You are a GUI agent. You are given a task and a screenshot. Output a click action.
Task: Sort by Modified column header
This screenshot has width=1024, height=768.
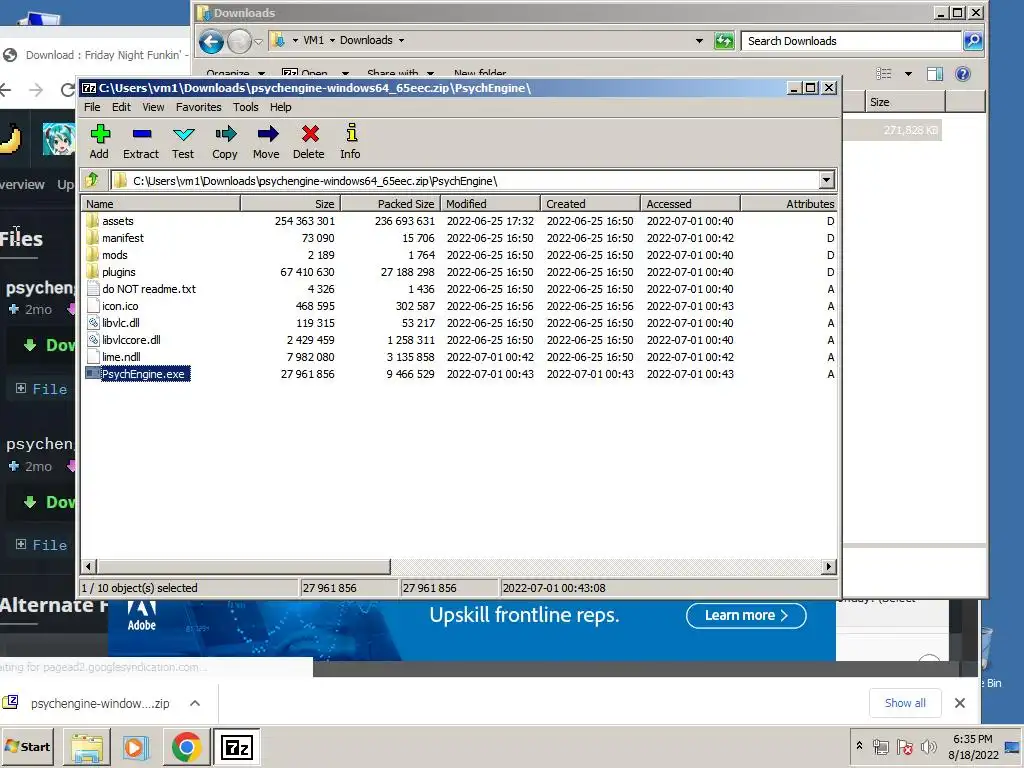click(x=490, y=204)
